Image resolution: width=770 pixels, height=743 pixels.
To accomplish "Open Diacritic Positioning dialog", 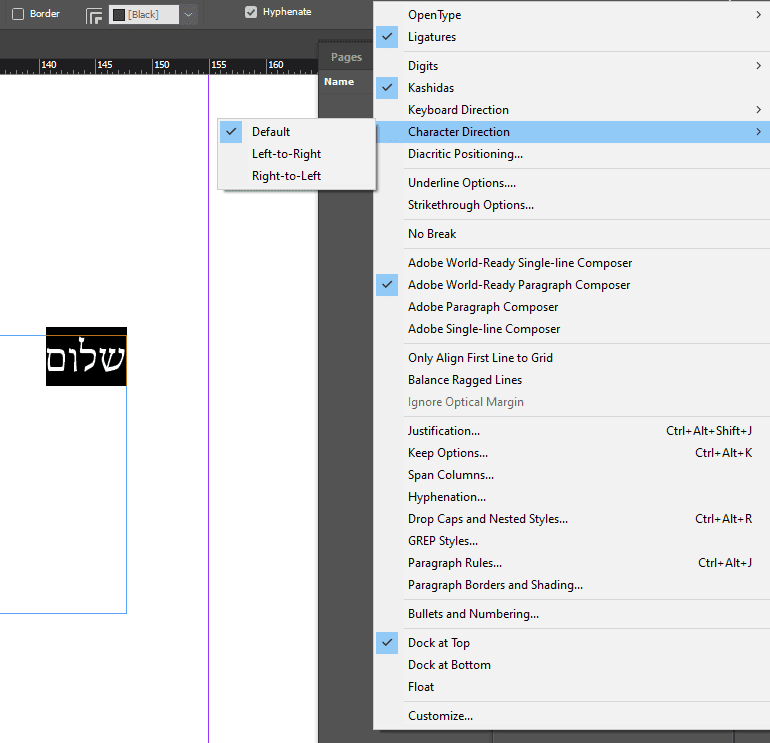I will (x=572, y=154).
